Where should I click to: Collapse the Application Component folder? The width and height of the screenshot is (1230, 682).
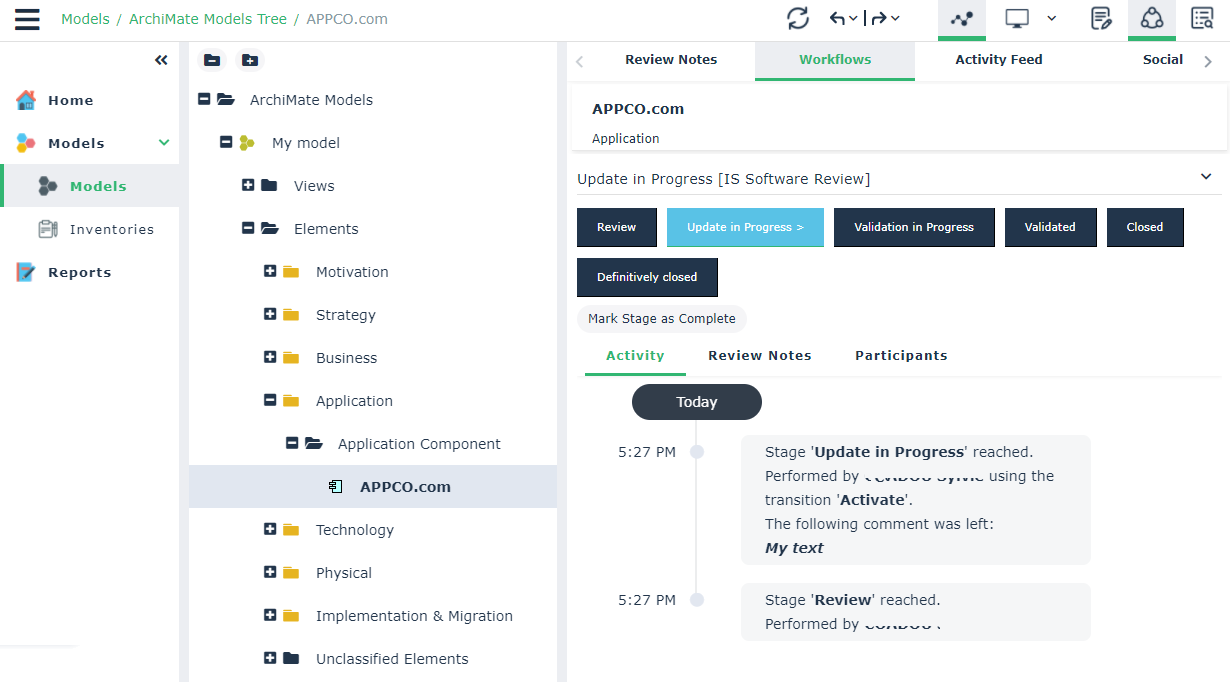(x=292, y=443)
